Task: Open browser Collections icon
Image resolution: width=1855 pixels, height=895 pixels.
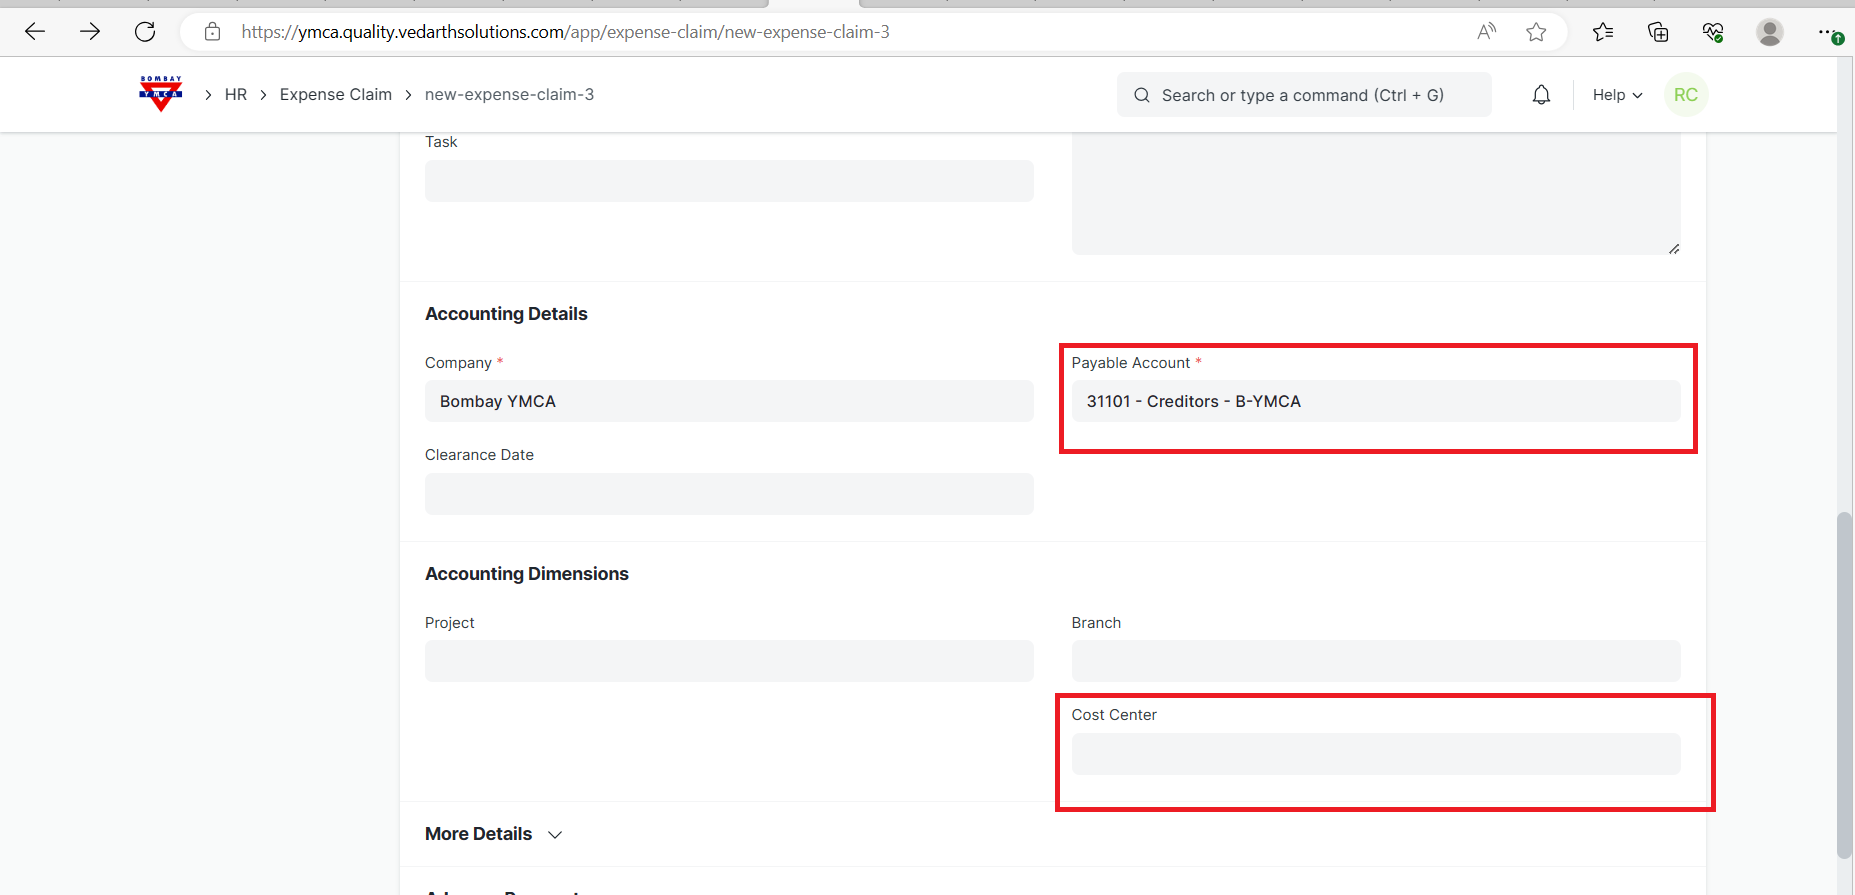Action: 1658,32
